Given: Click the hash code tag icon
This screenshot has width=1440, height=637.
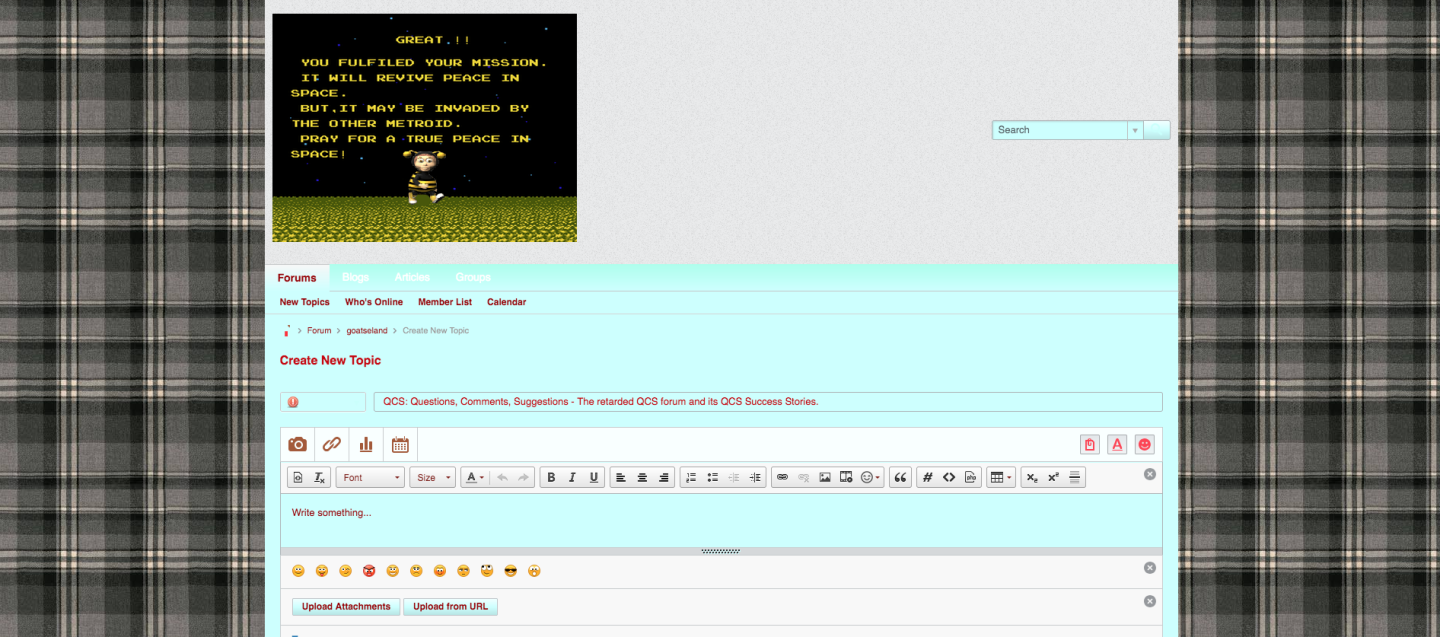Looking at the screenshot, I should pos(927,478).
